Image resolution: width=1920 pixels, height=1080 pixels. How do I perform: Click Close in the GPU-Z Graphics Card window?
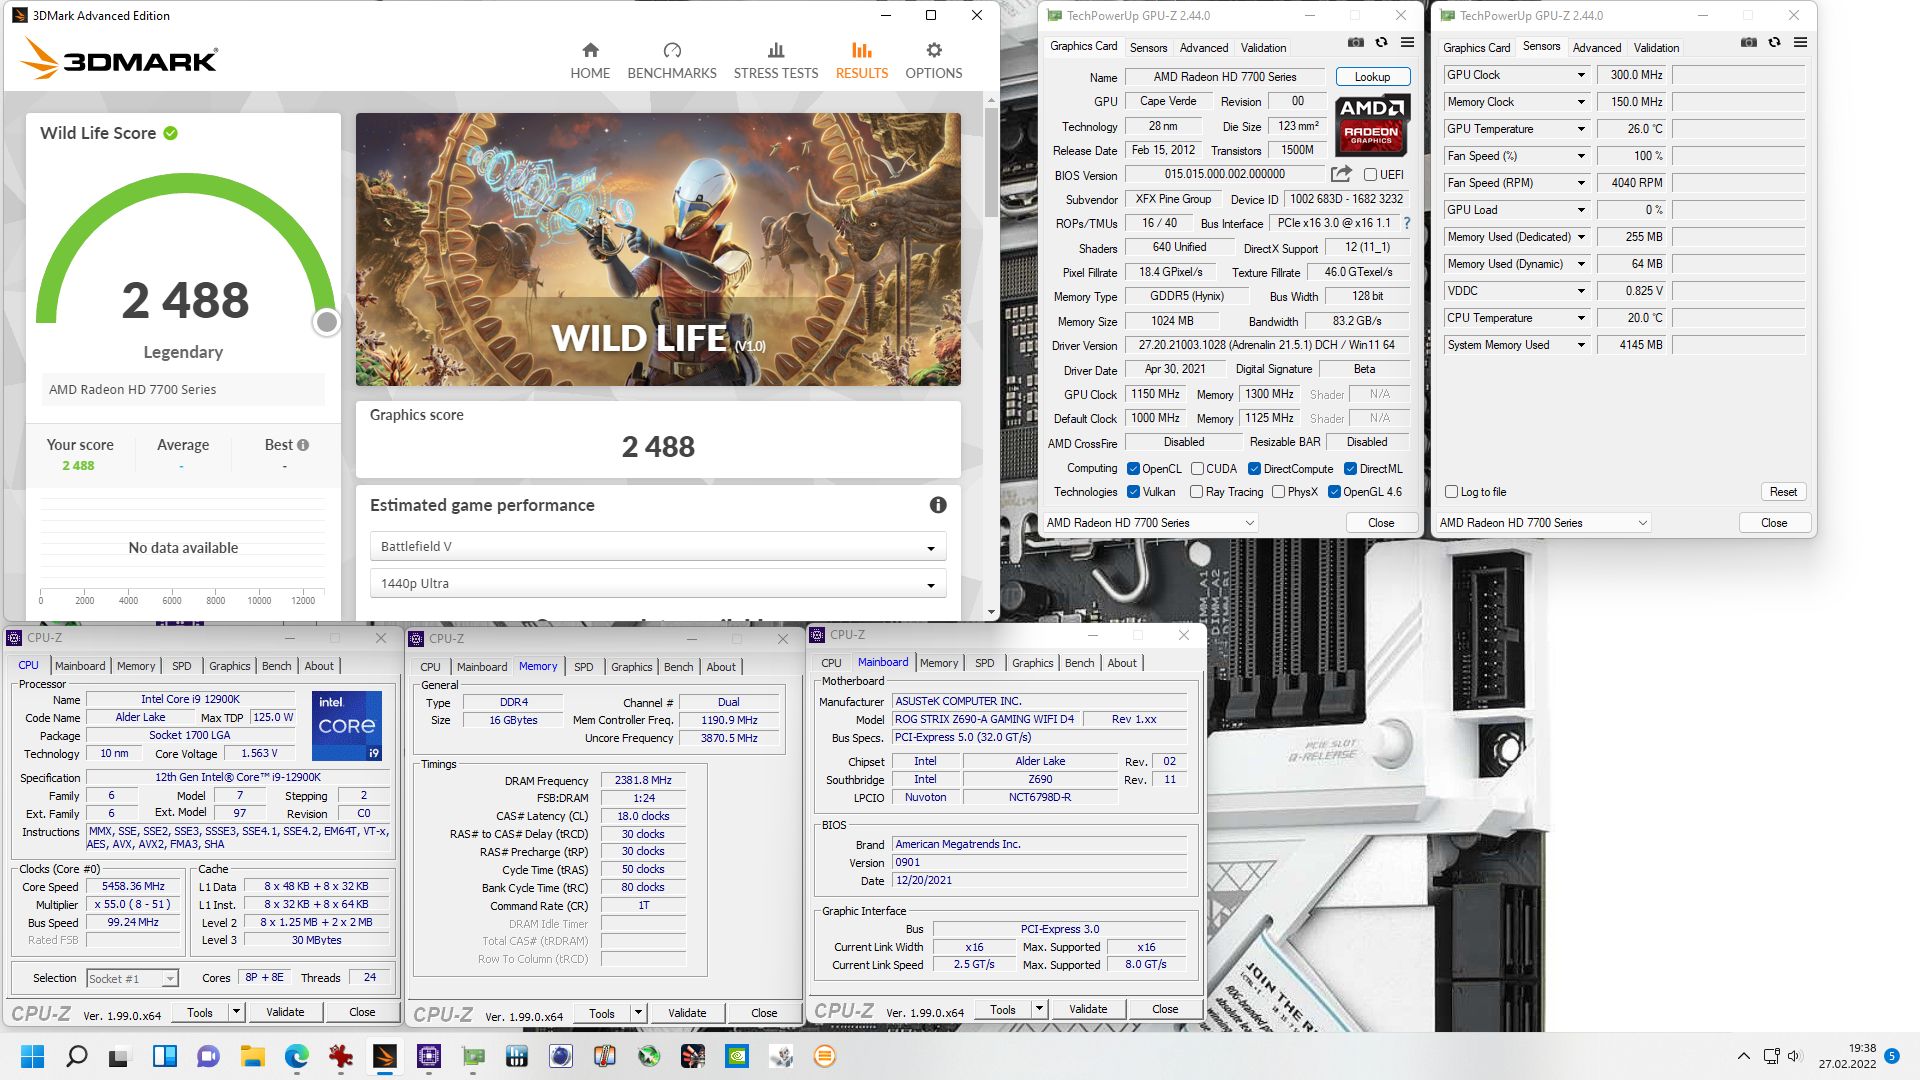click(1381, 523)
